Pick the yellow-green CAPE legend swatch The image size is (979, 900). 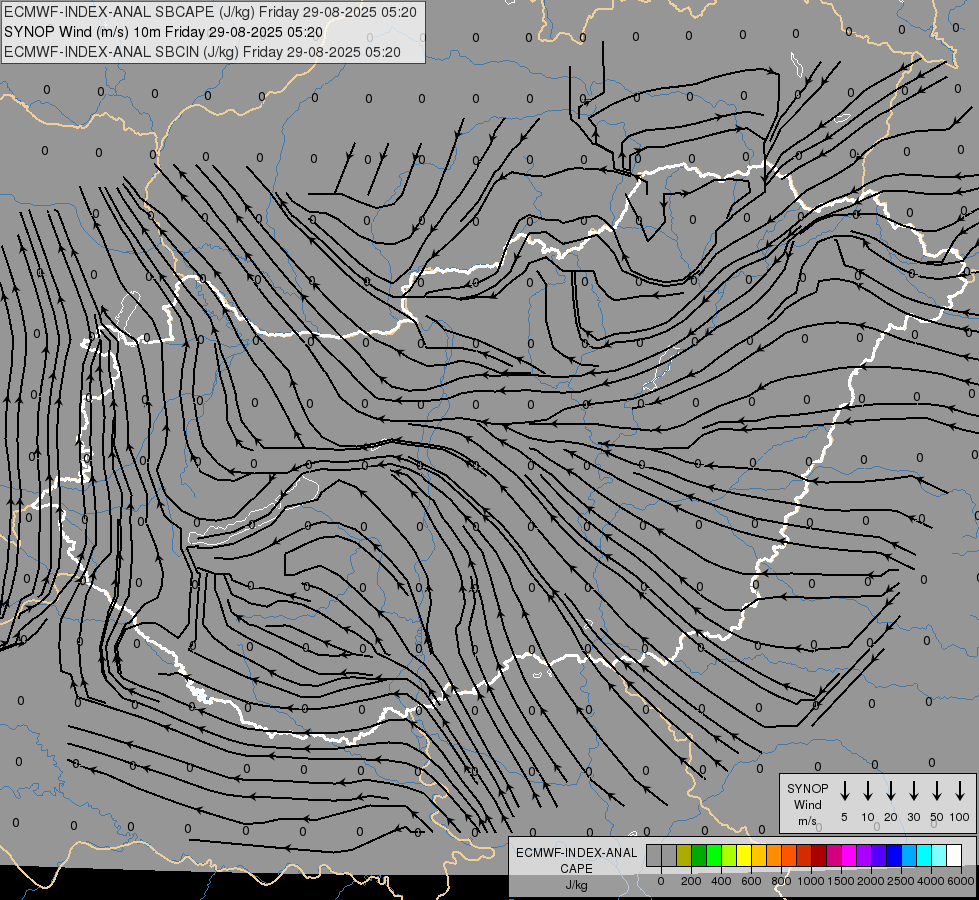(729, 855)
